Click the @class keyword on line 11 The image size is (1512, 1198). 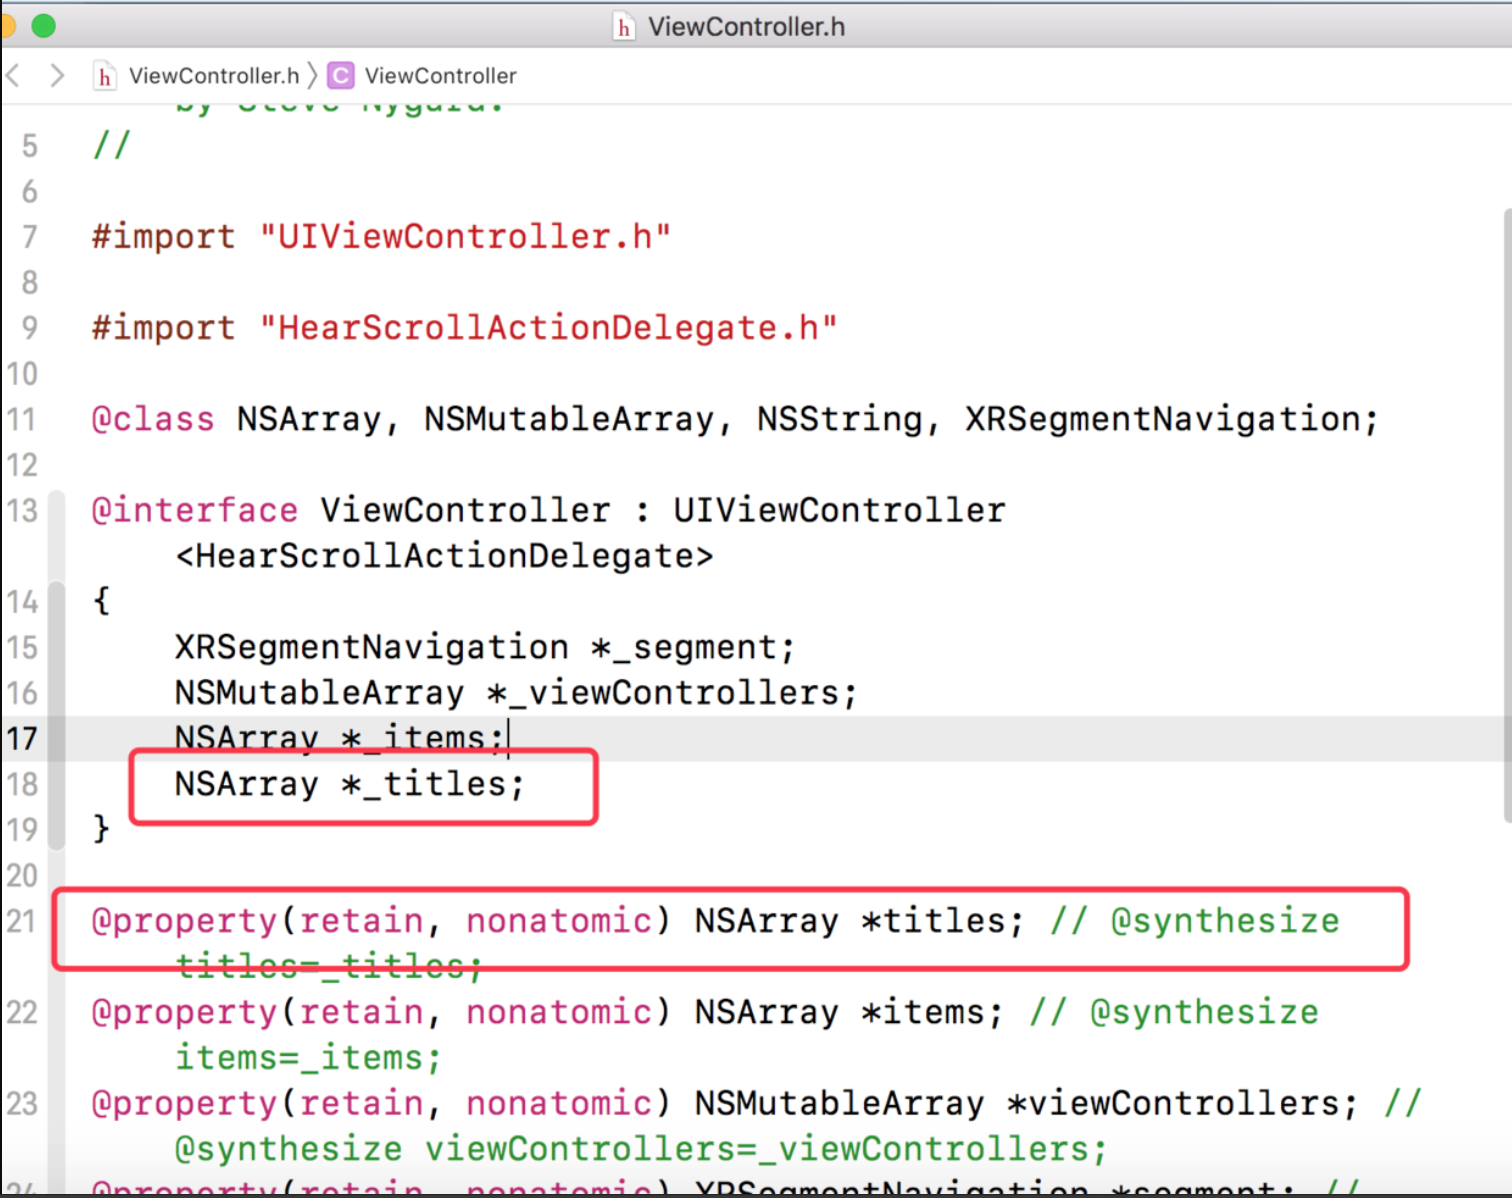tap(153, 419)
